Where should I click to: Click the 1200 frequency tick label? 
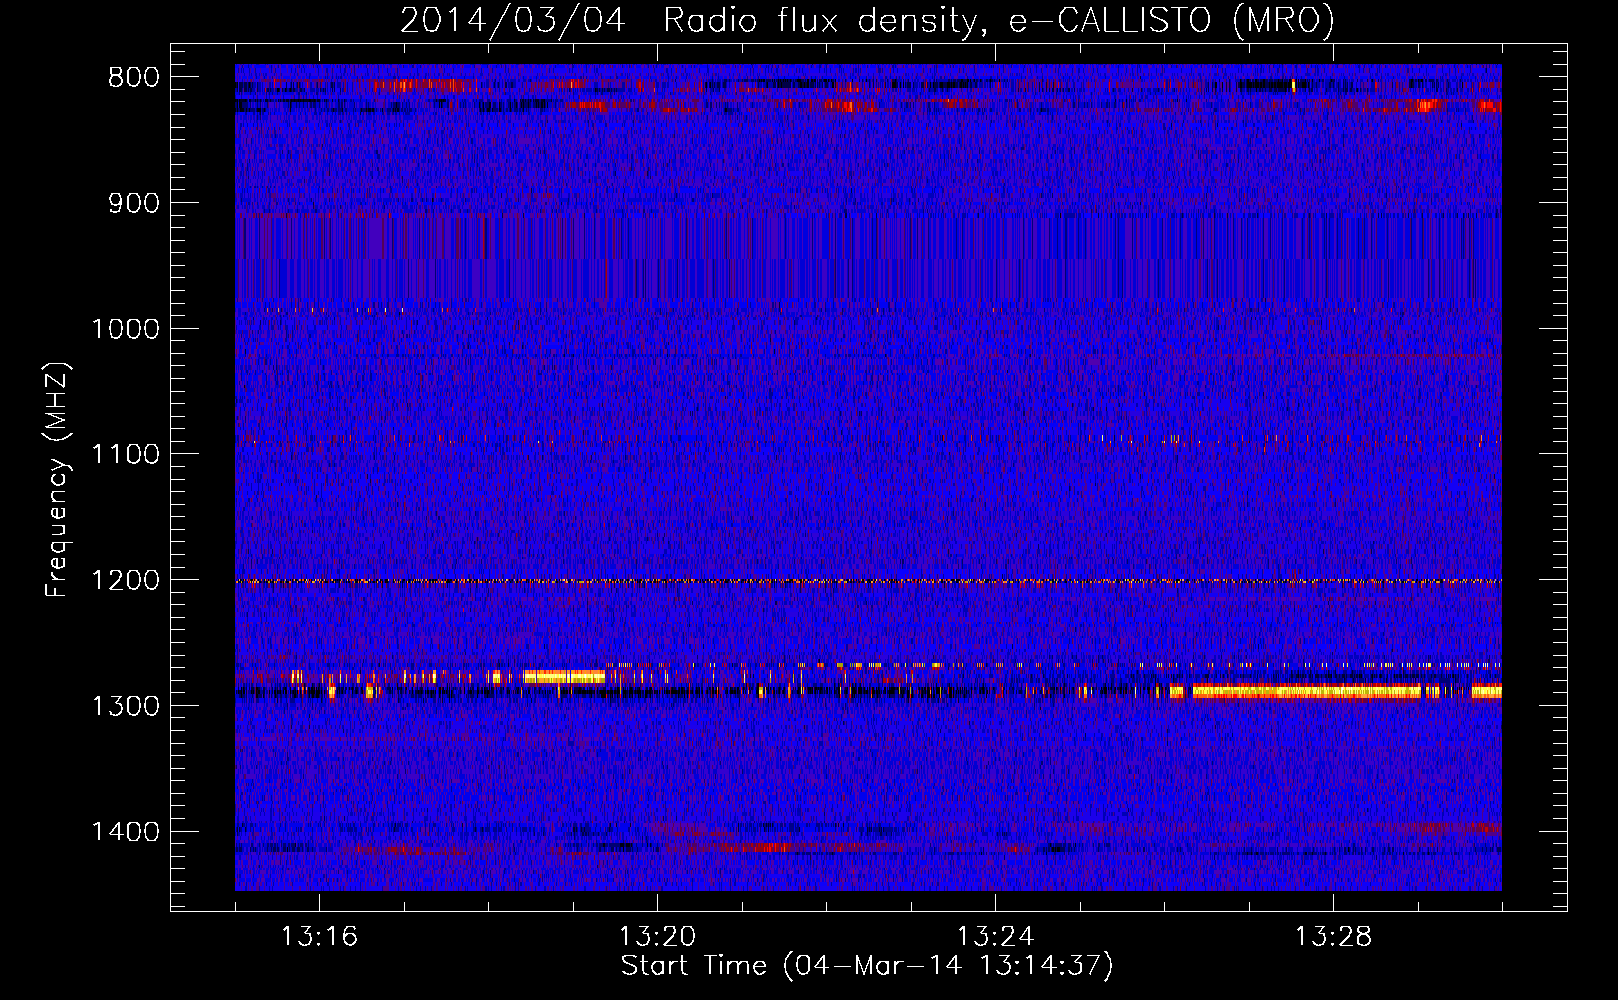pyautogui.click(x=125, y=581)
